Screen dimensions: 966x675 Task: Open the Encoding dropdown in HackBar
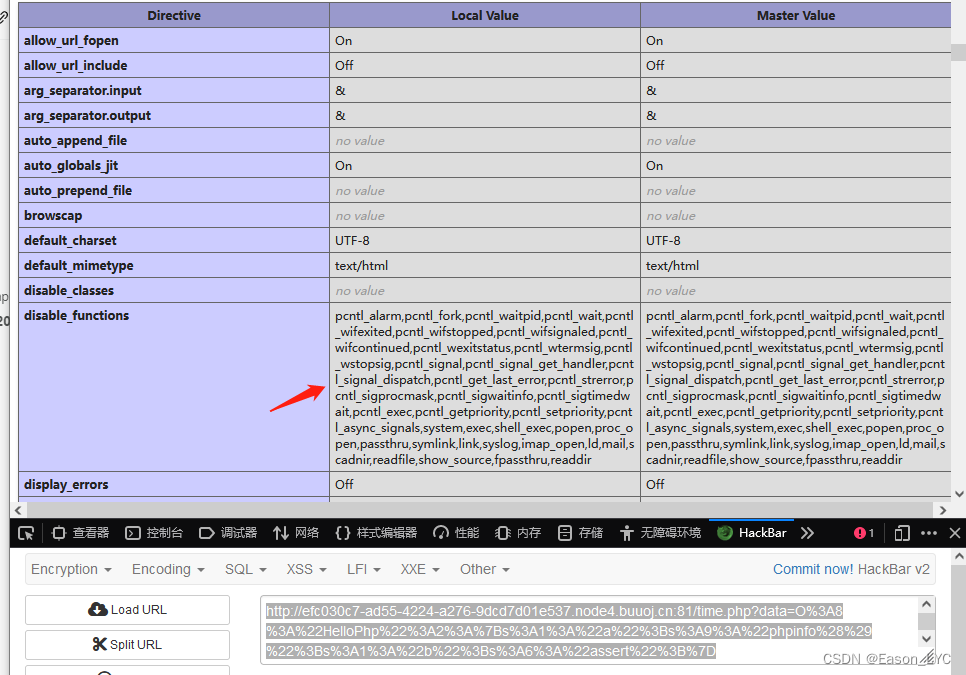tap(168, 569)
